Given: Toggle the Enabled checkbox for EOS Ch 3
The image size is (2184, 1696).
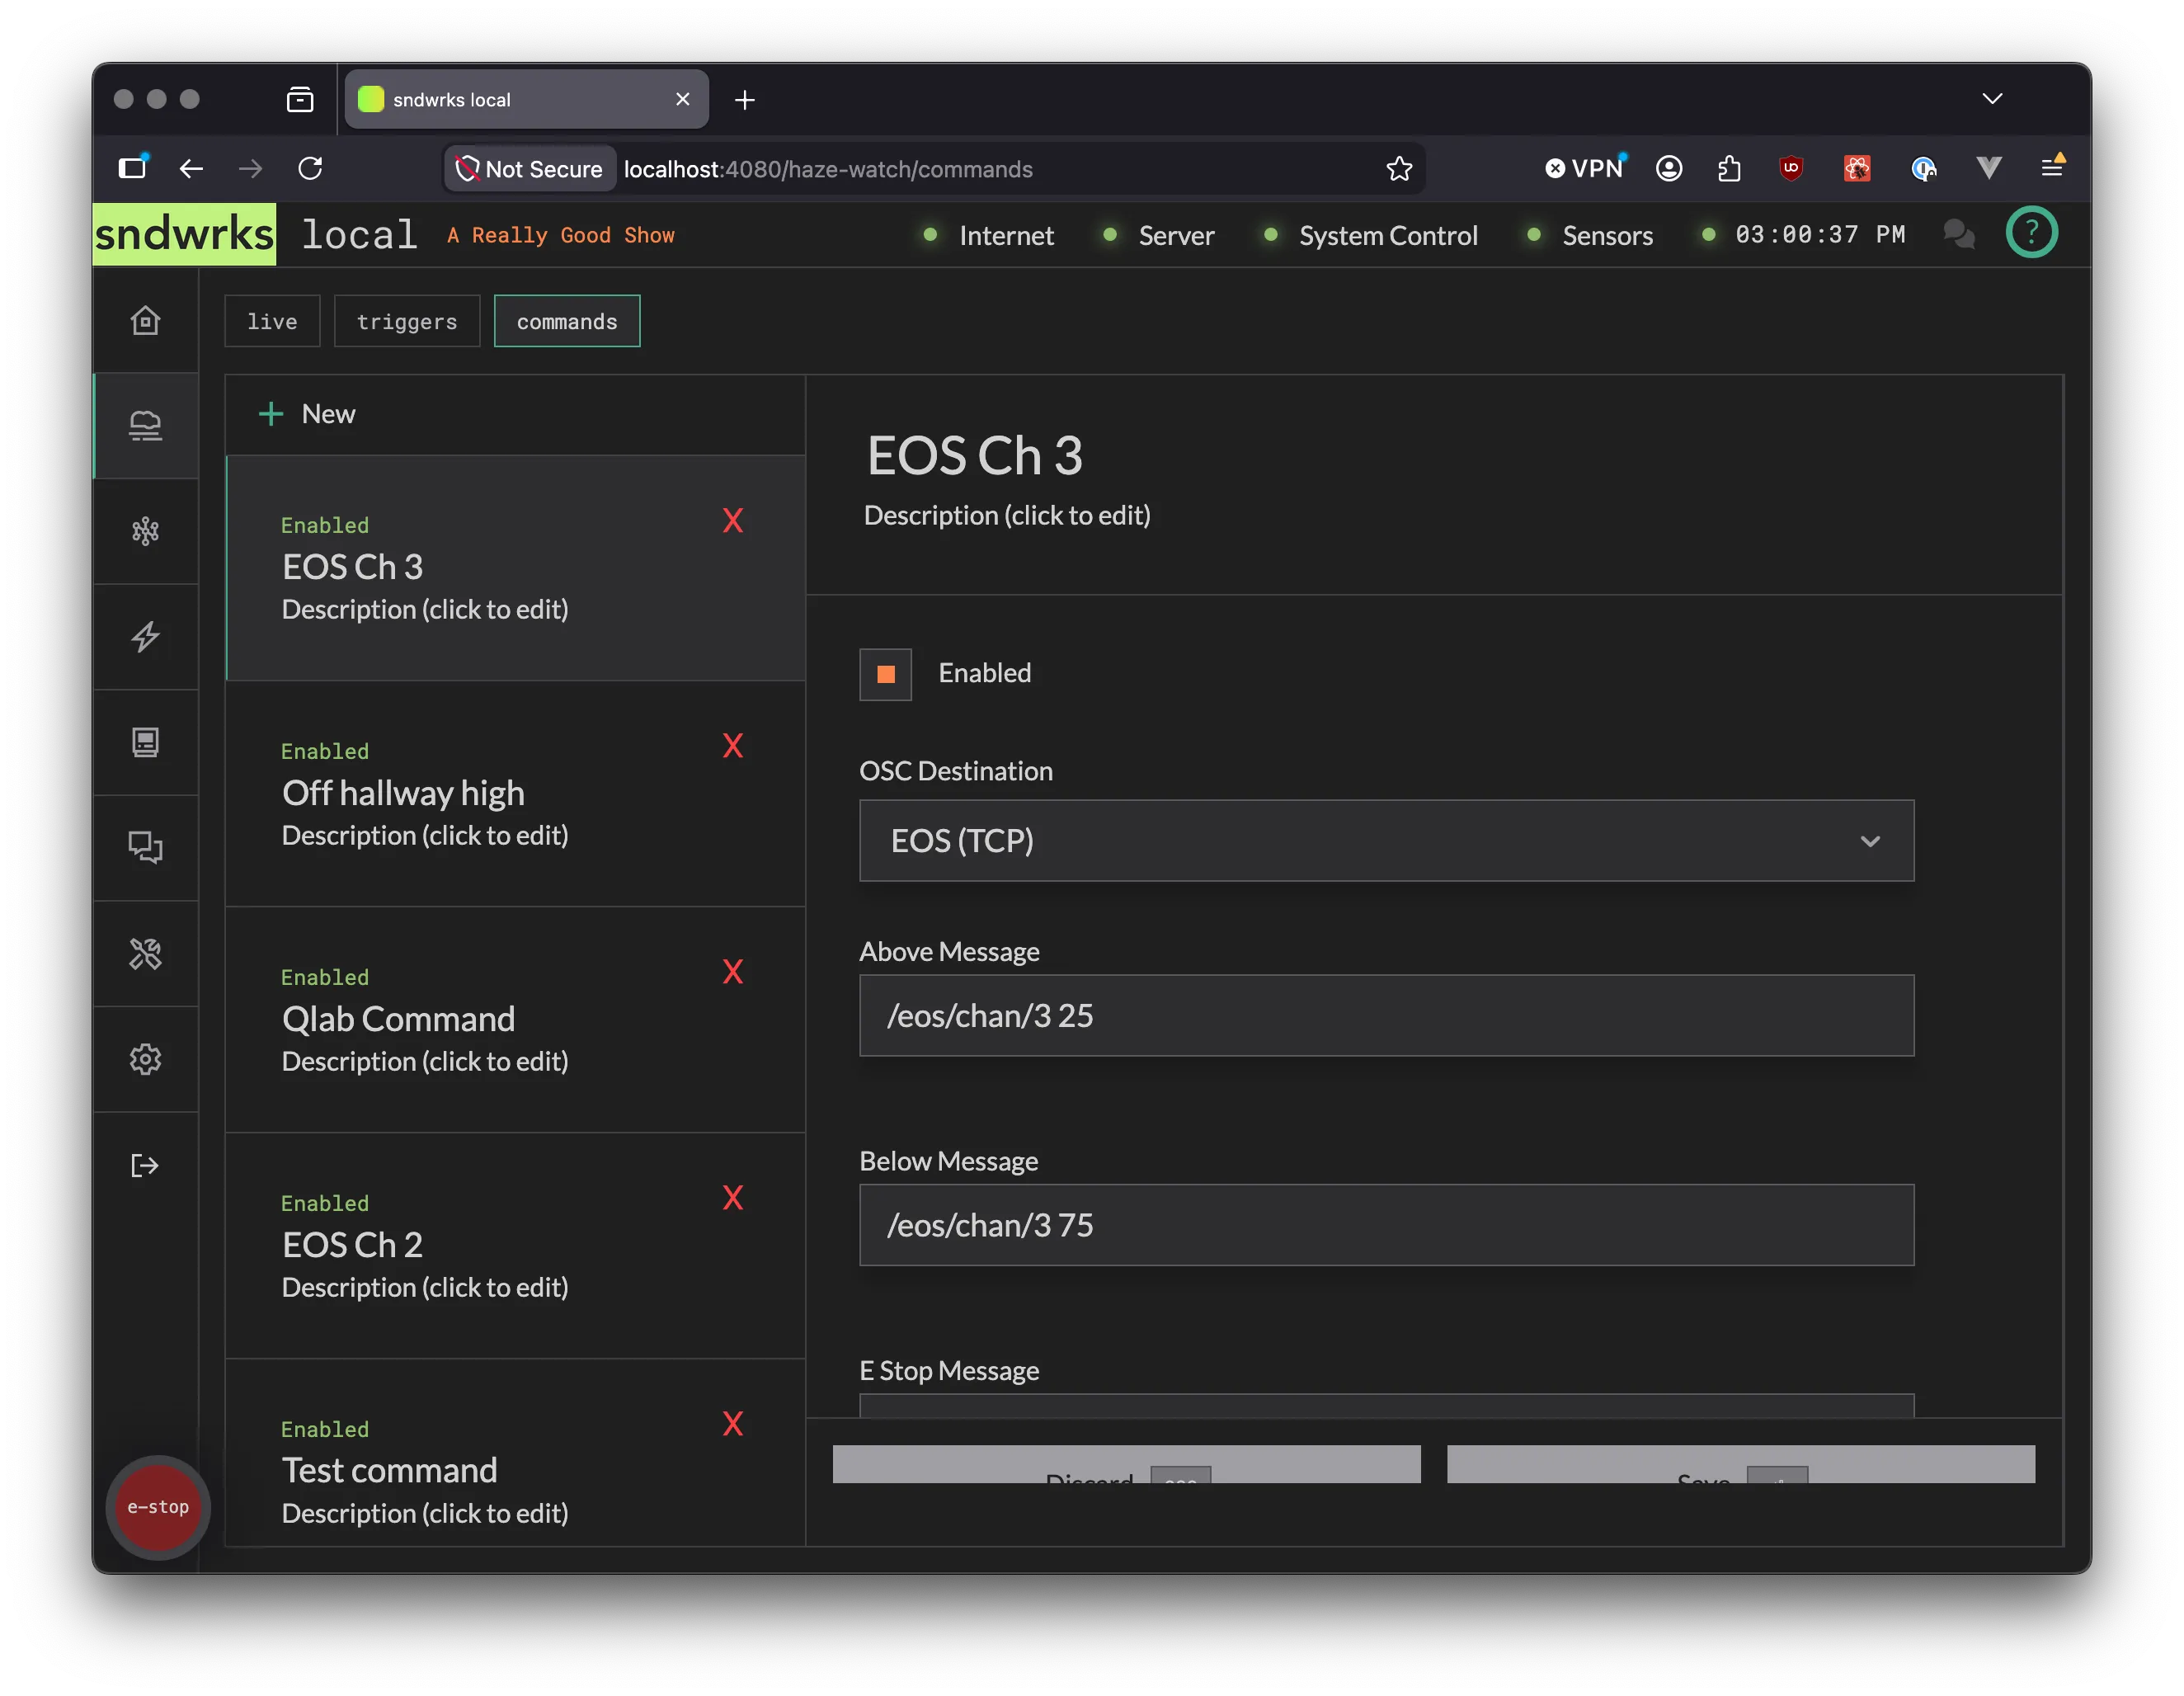Looking at the screenshot, I should [x=885, y=674].
